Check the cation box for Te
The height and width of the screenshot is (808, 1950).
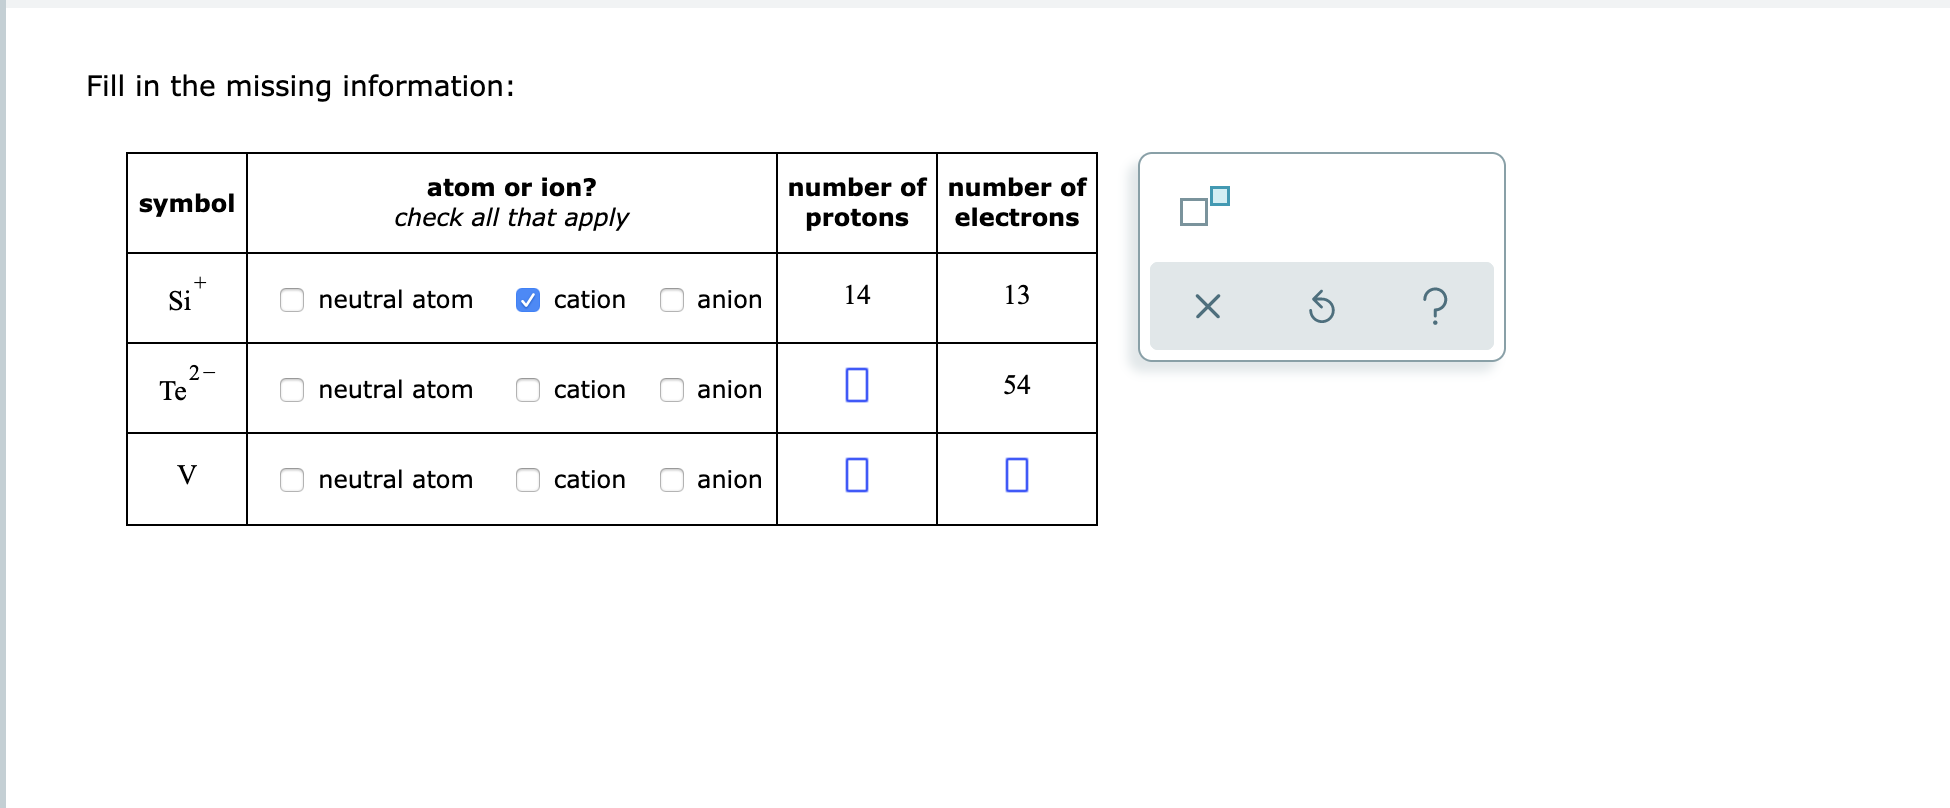(527, 390)
